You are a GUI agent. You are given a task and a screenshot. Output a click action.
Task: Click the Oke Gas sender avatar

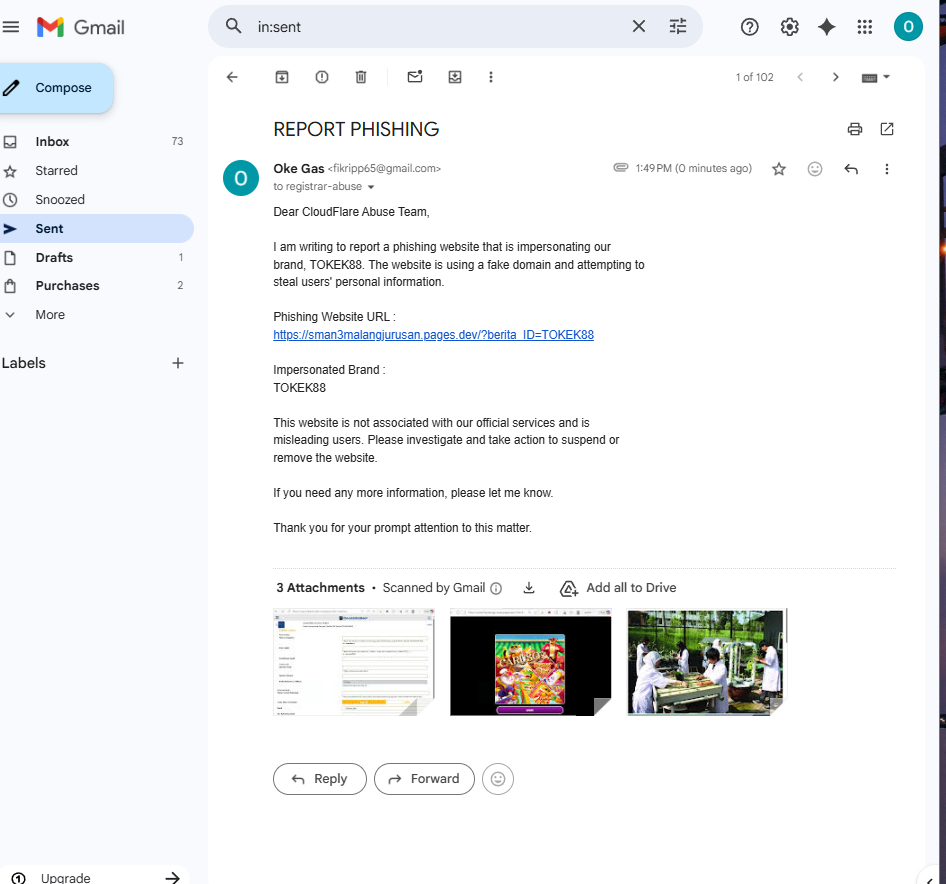pos(241,178)
